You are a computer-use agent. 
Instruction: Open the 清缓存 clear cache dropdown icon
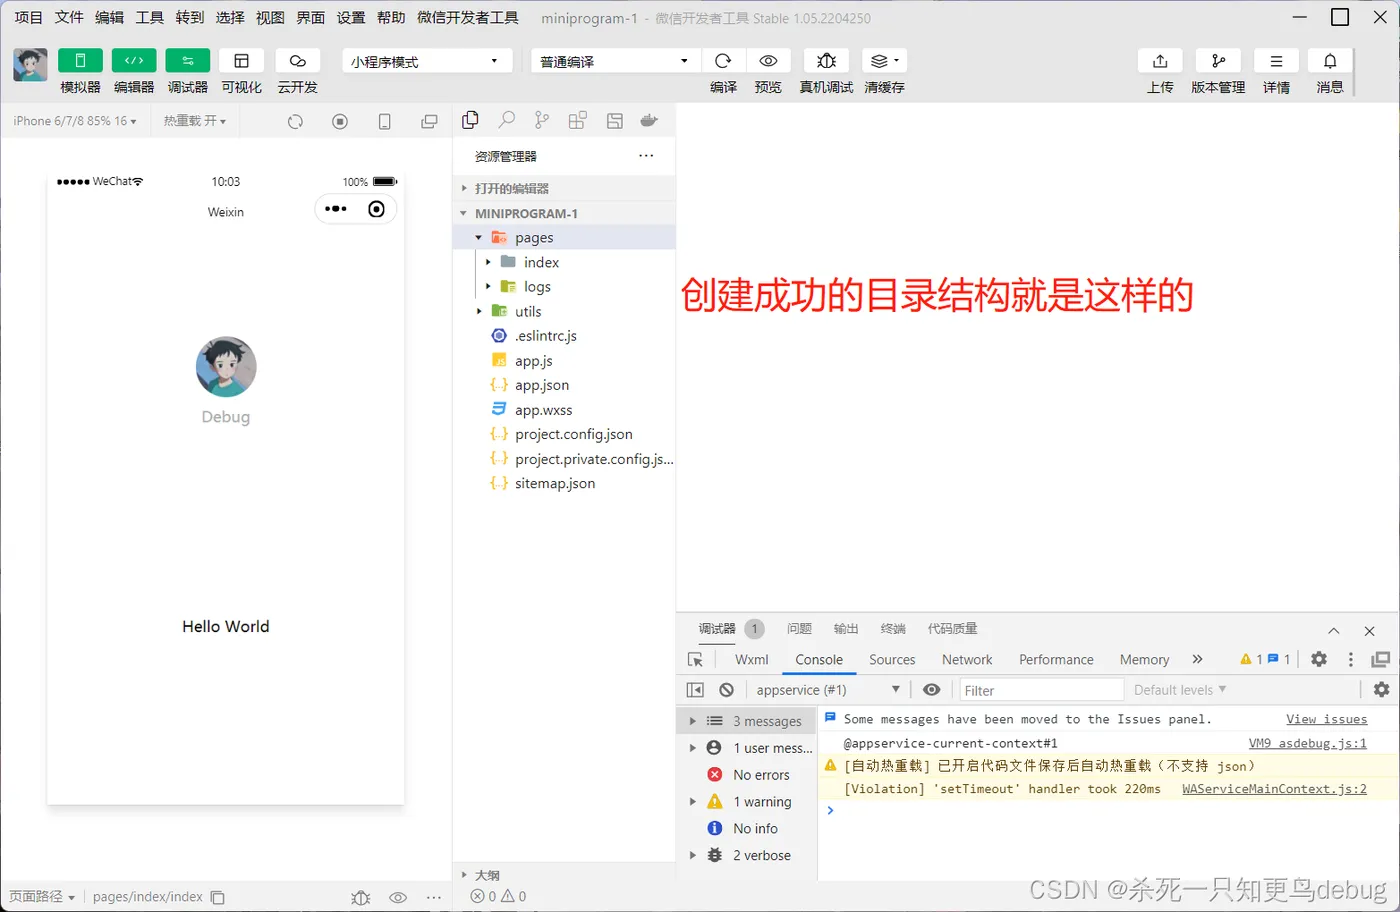pyautogui.click(x=884, y=61)
